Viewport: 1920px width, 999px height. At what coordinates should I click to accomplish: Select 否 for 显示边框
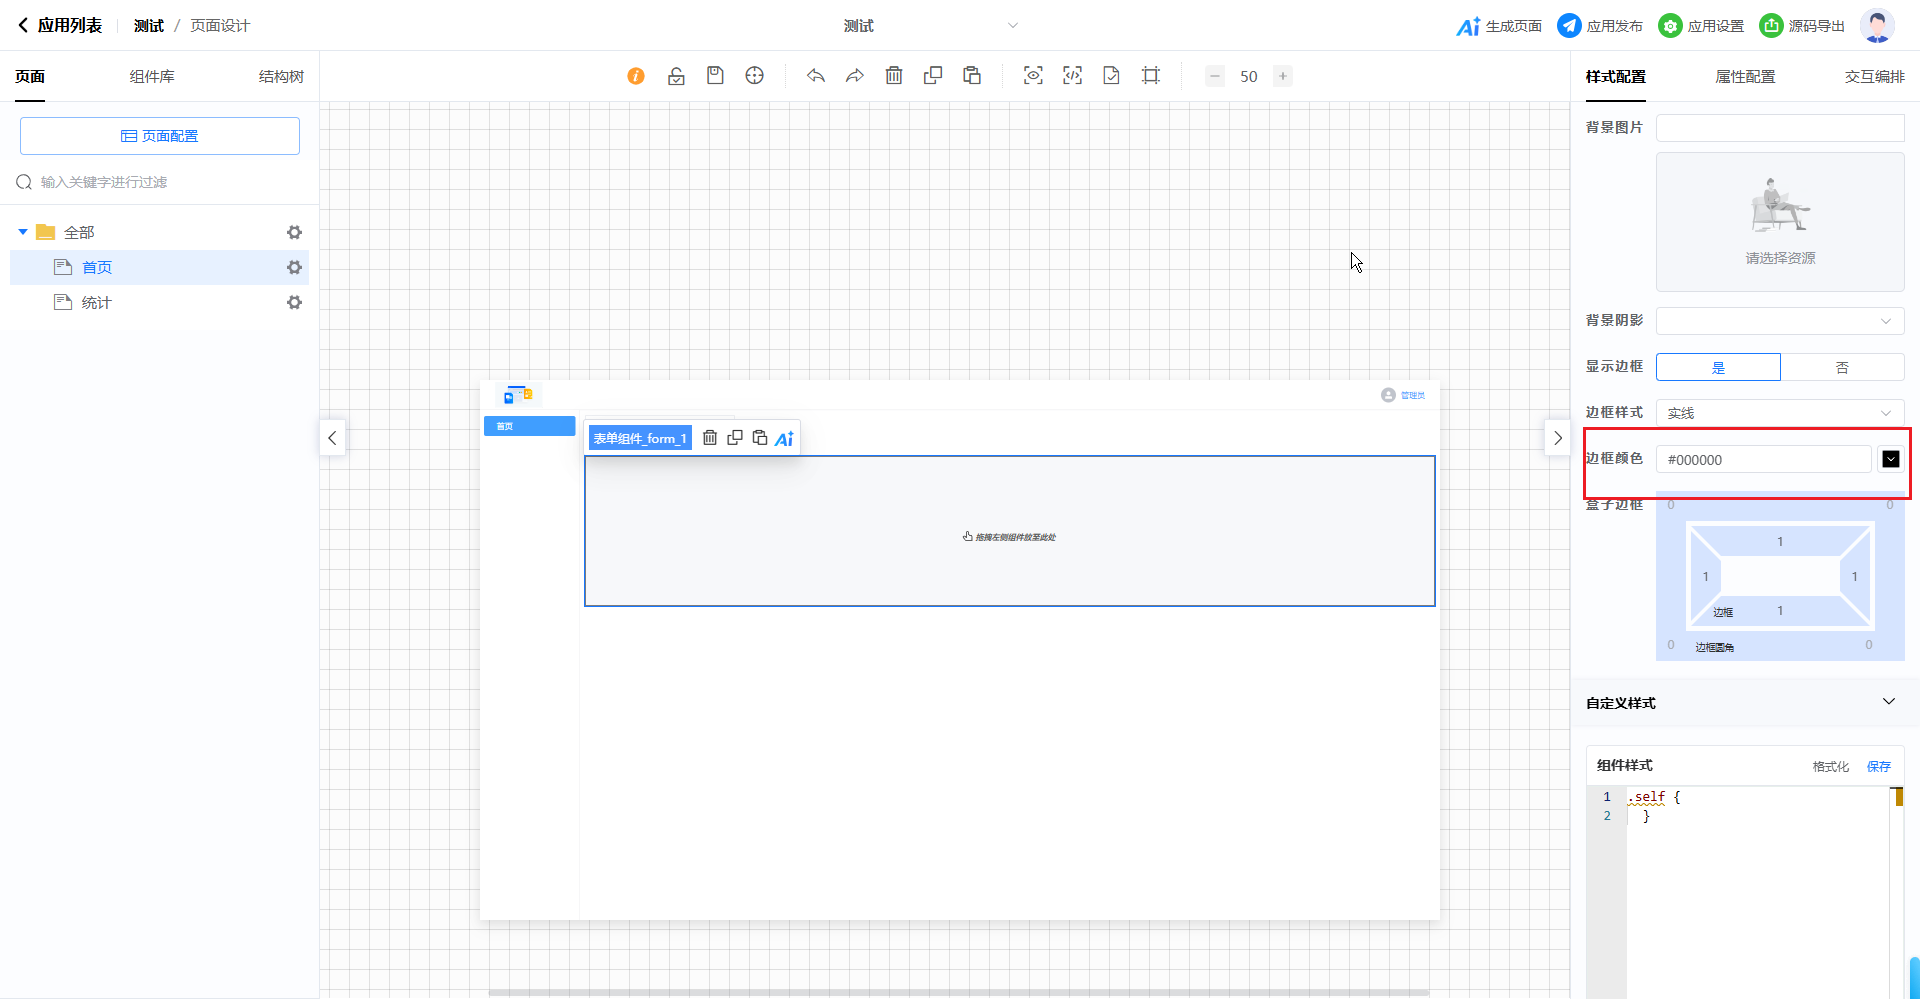point(1842,367)
